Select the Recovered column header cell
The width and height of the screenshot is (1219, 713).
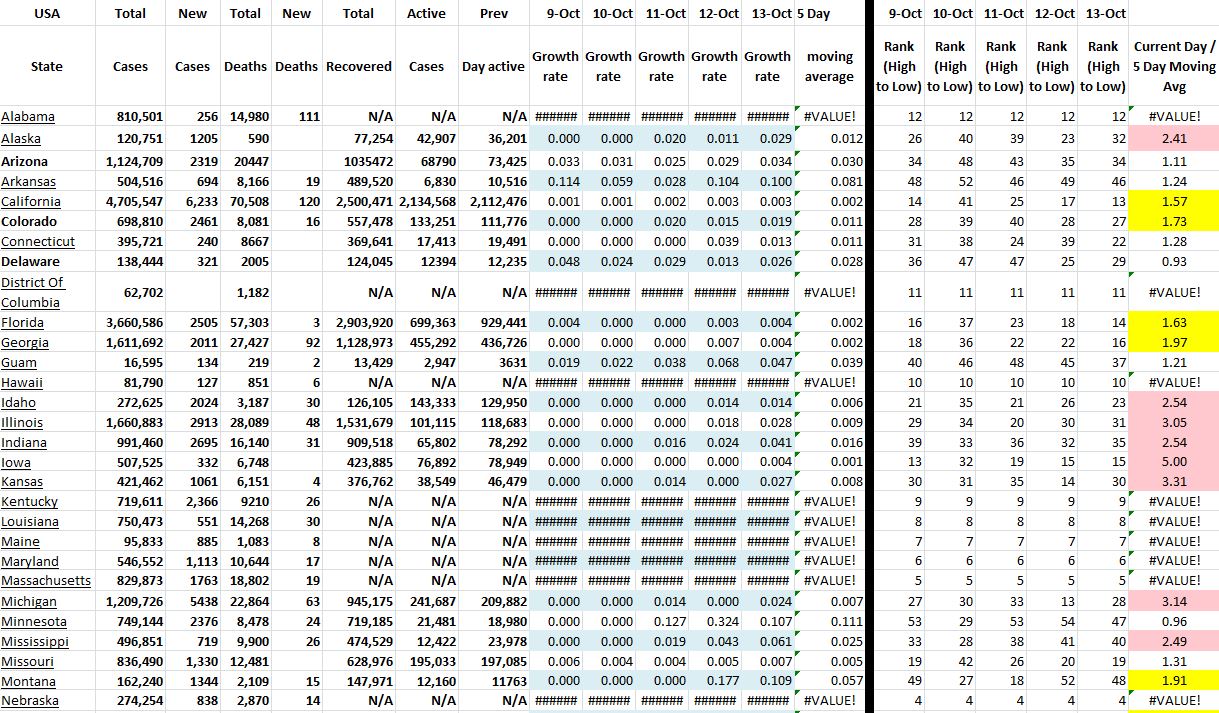click(358, 66)
